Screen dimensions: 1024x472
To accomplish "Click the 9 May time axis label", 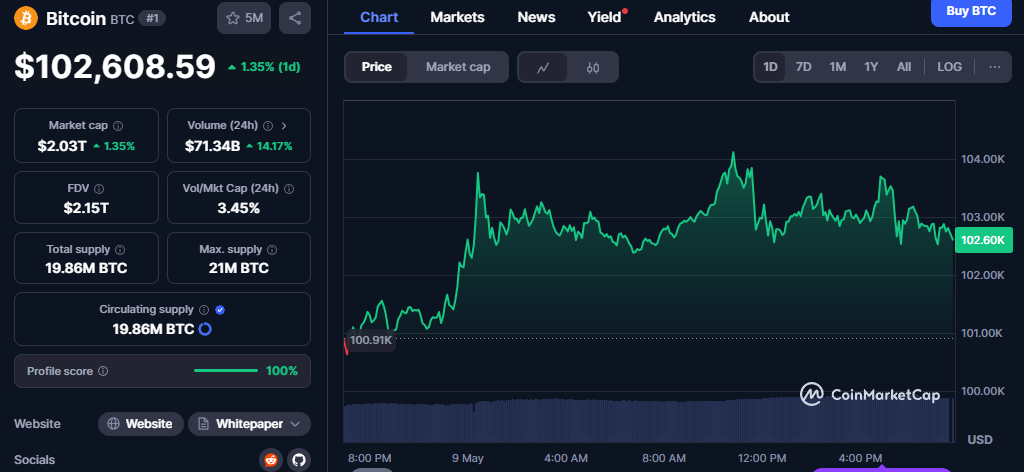I will [468, 458].
